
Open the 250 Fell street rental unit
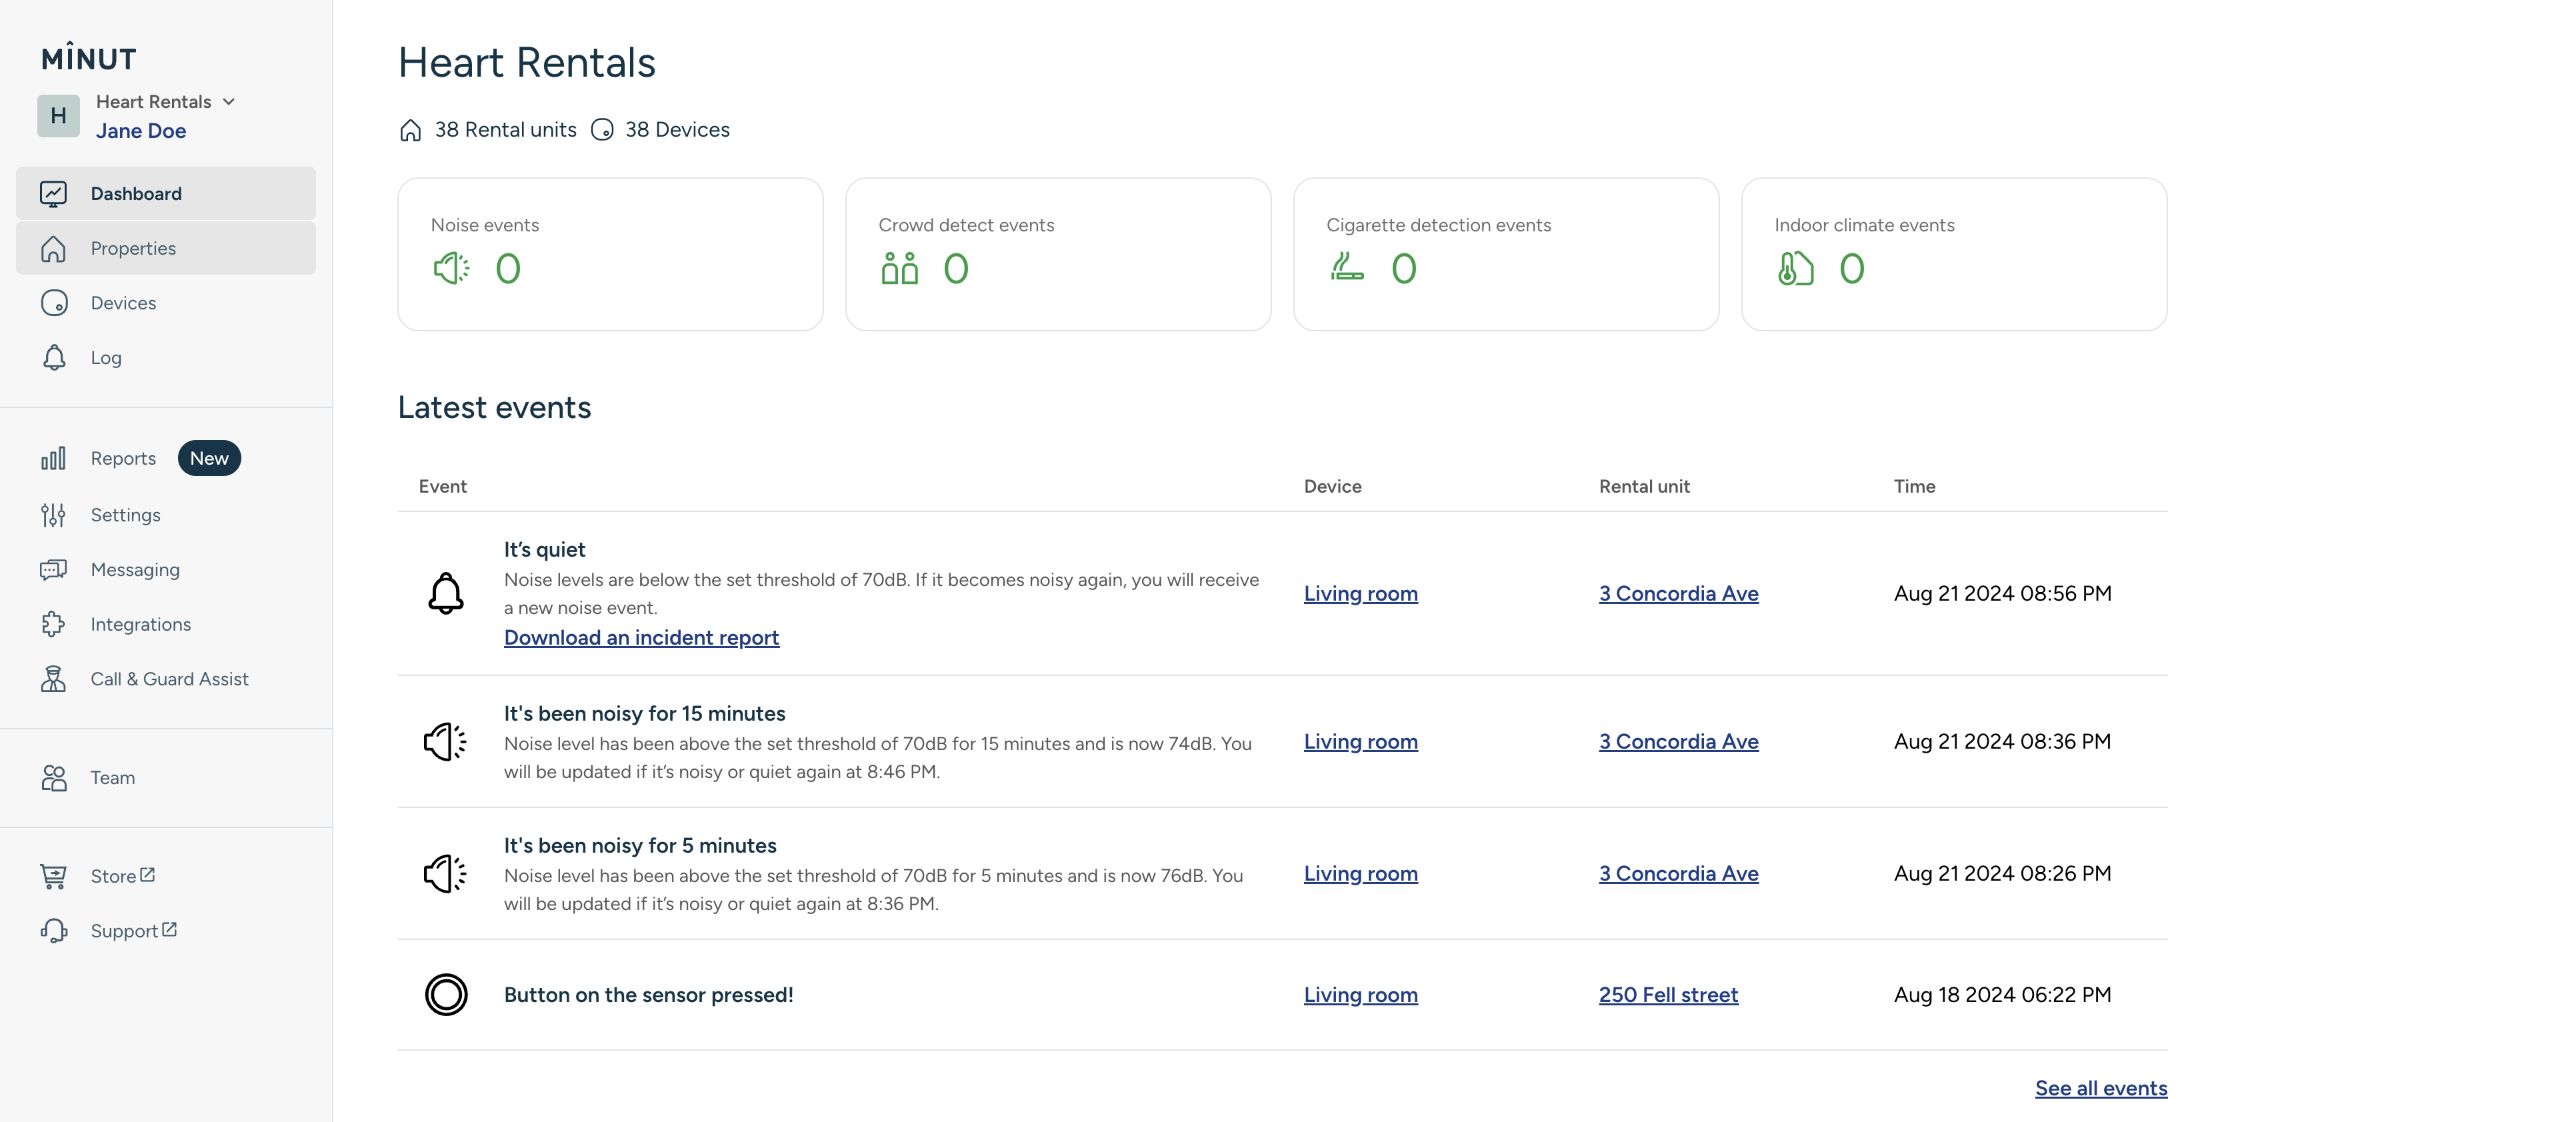(x=1668, y=995)
